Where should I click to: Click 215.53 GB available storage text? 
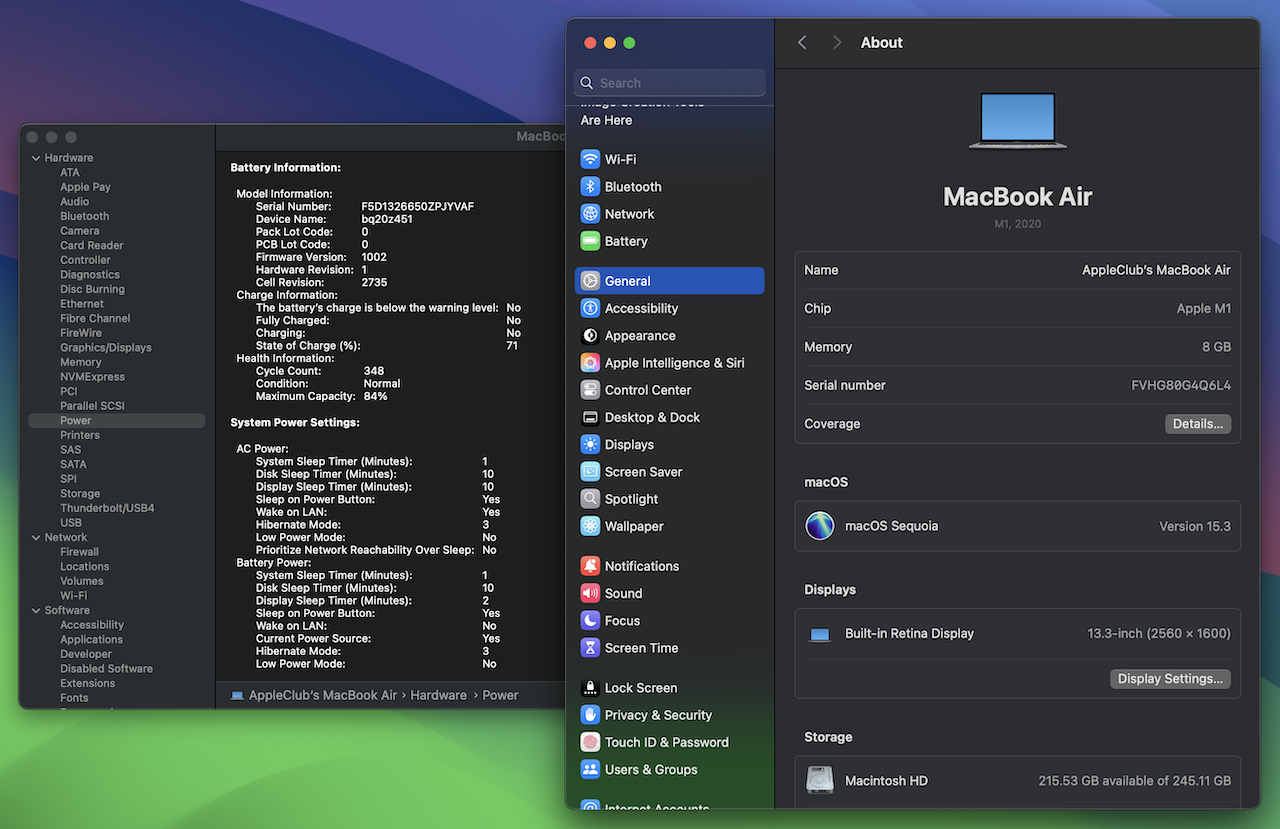tap(1135, 781)
